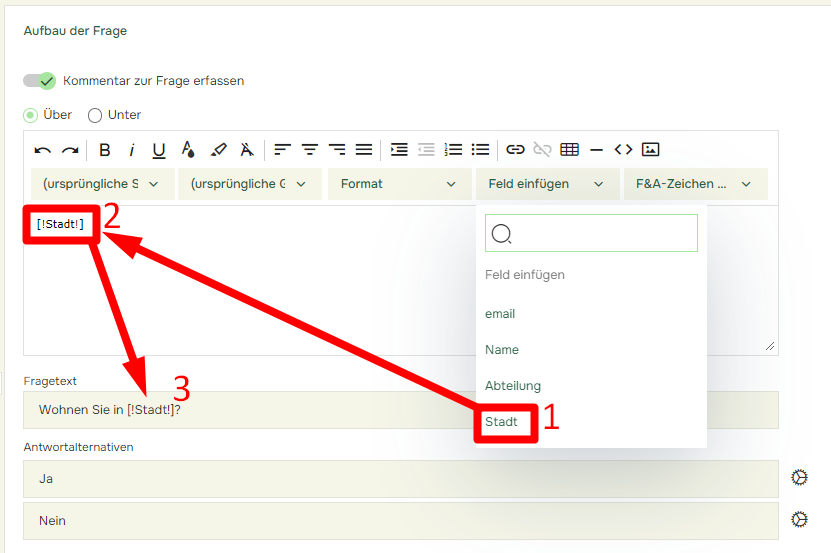Choose email from the field list

500,314
